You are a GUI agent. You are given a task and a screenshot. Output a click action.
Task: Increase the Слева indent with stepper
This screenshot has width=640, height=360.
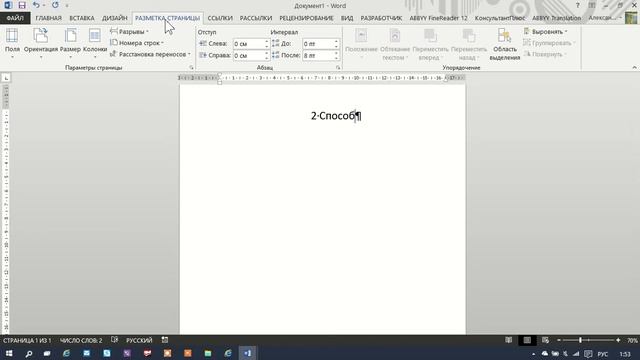(x=267, y=41)
